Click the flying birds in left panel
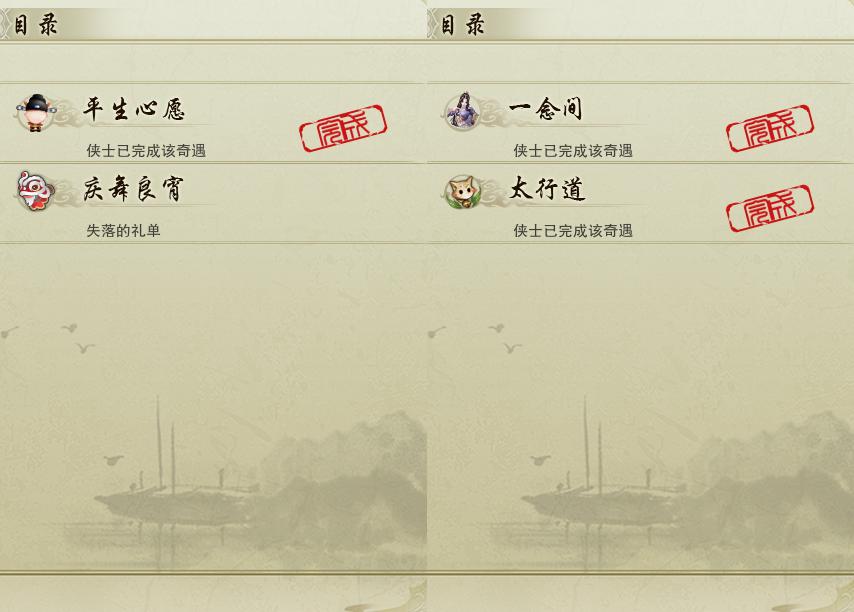 tap(49, 338)
